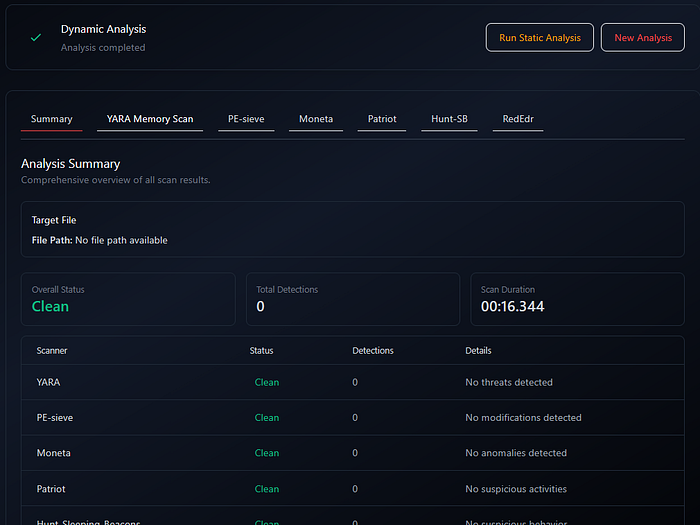Click the Scan Duration label

tap(508, 290)
